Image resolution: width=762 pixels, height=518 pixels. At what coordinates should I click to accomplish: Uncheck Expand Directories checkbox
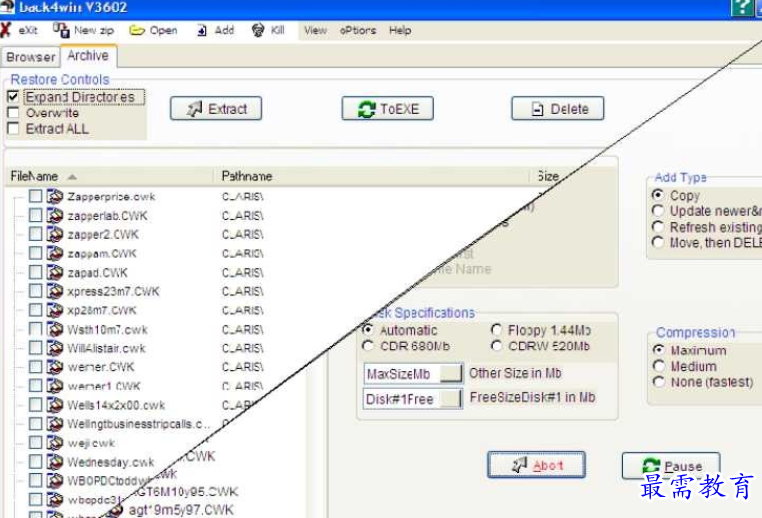[x=13, y=97]
